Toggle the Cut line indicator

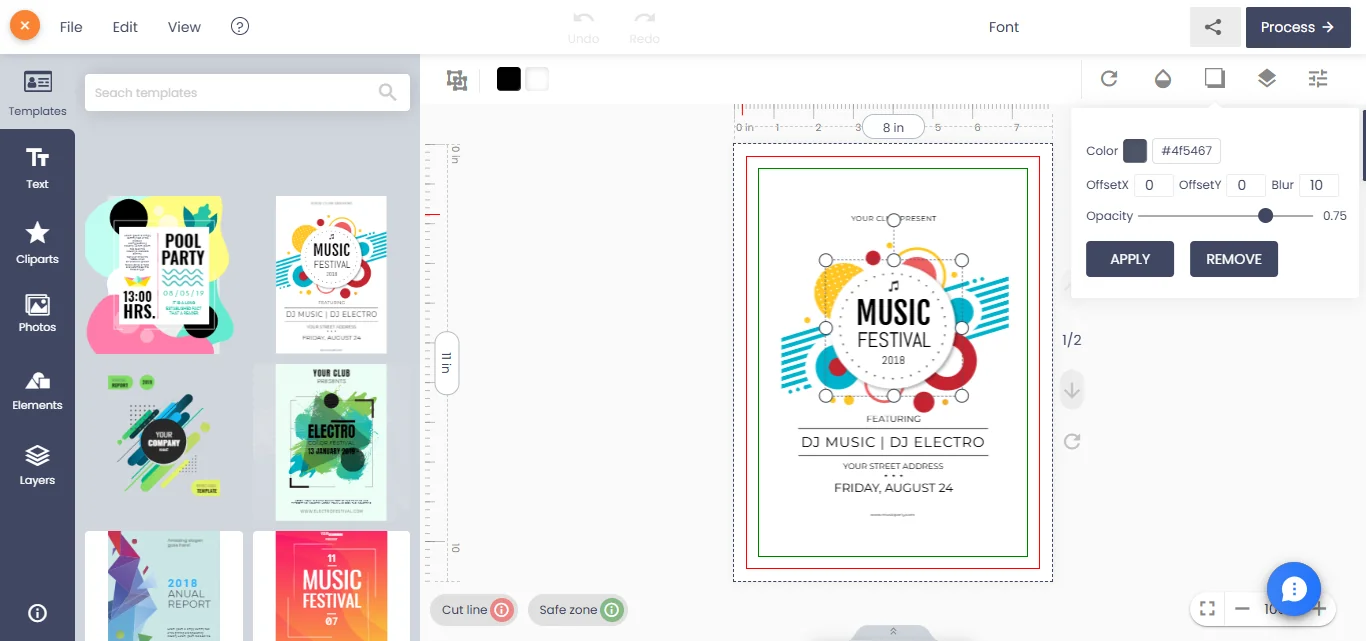474,610
